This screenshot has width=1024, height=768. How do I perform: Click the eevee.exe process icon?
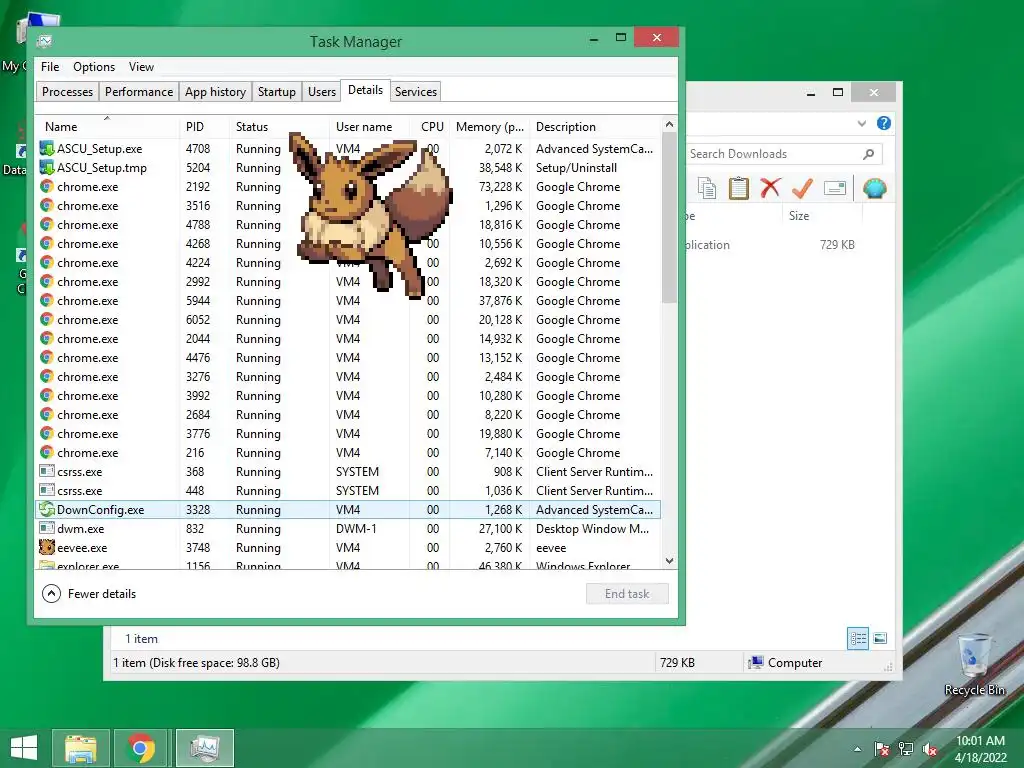pos(47,547)
